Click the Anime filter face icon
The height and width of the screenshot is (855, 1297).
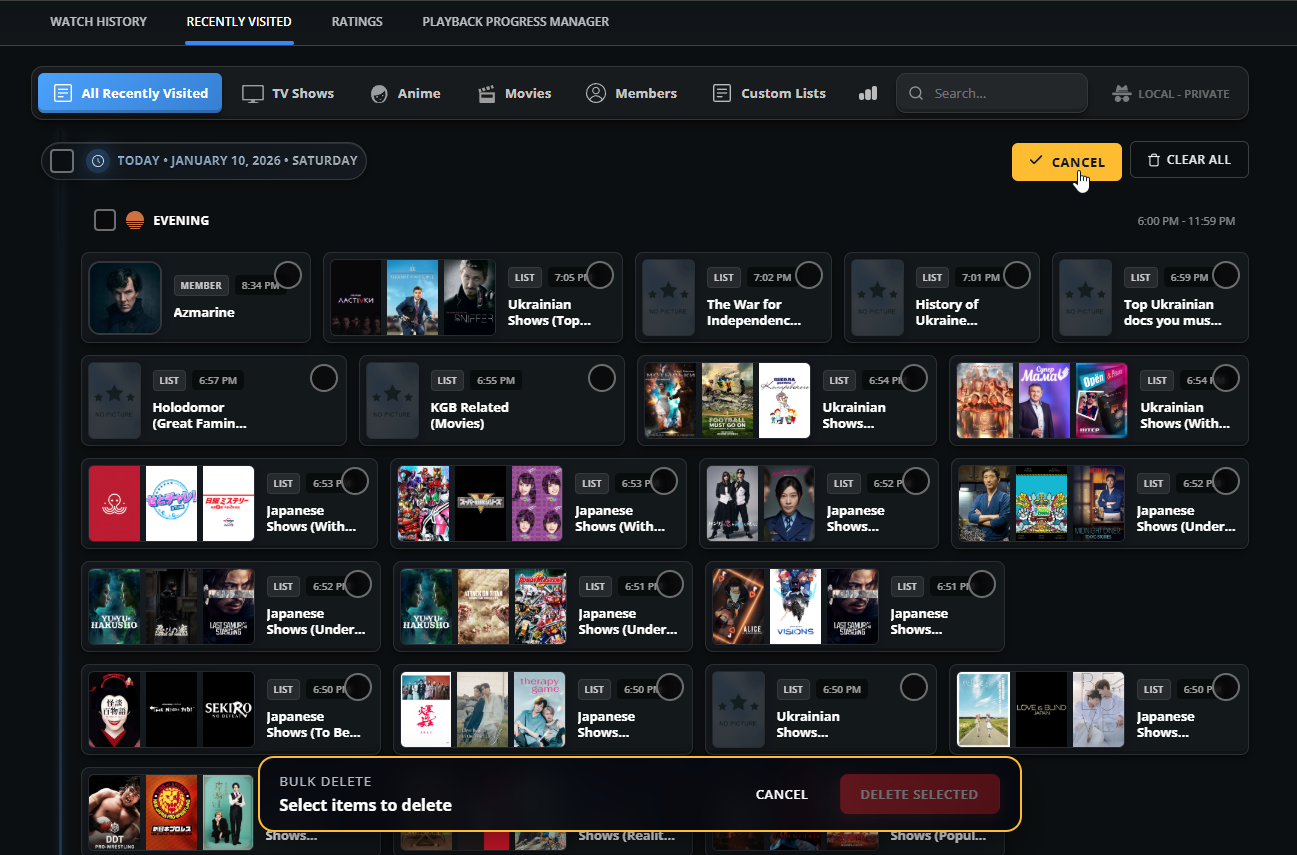tap(379, 93)
